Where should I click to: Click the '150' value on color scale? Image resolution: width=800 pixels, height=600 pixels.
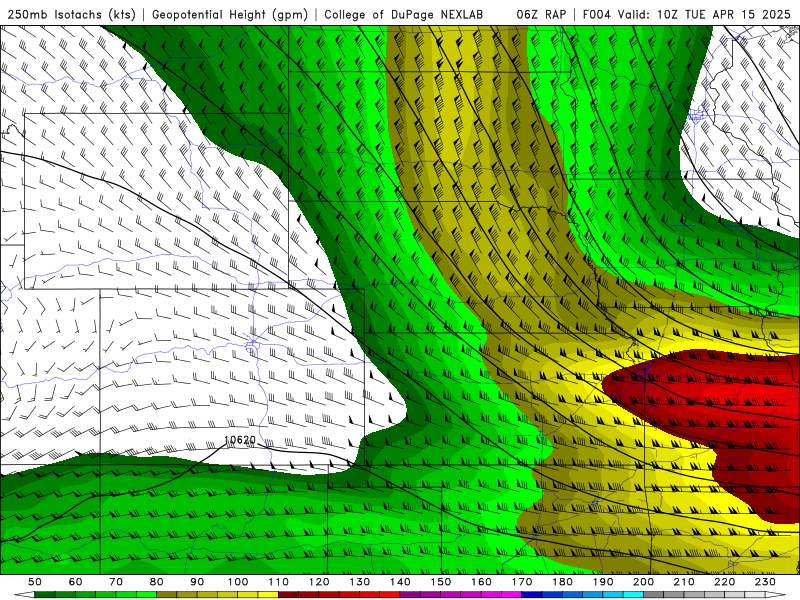point(441,582)
